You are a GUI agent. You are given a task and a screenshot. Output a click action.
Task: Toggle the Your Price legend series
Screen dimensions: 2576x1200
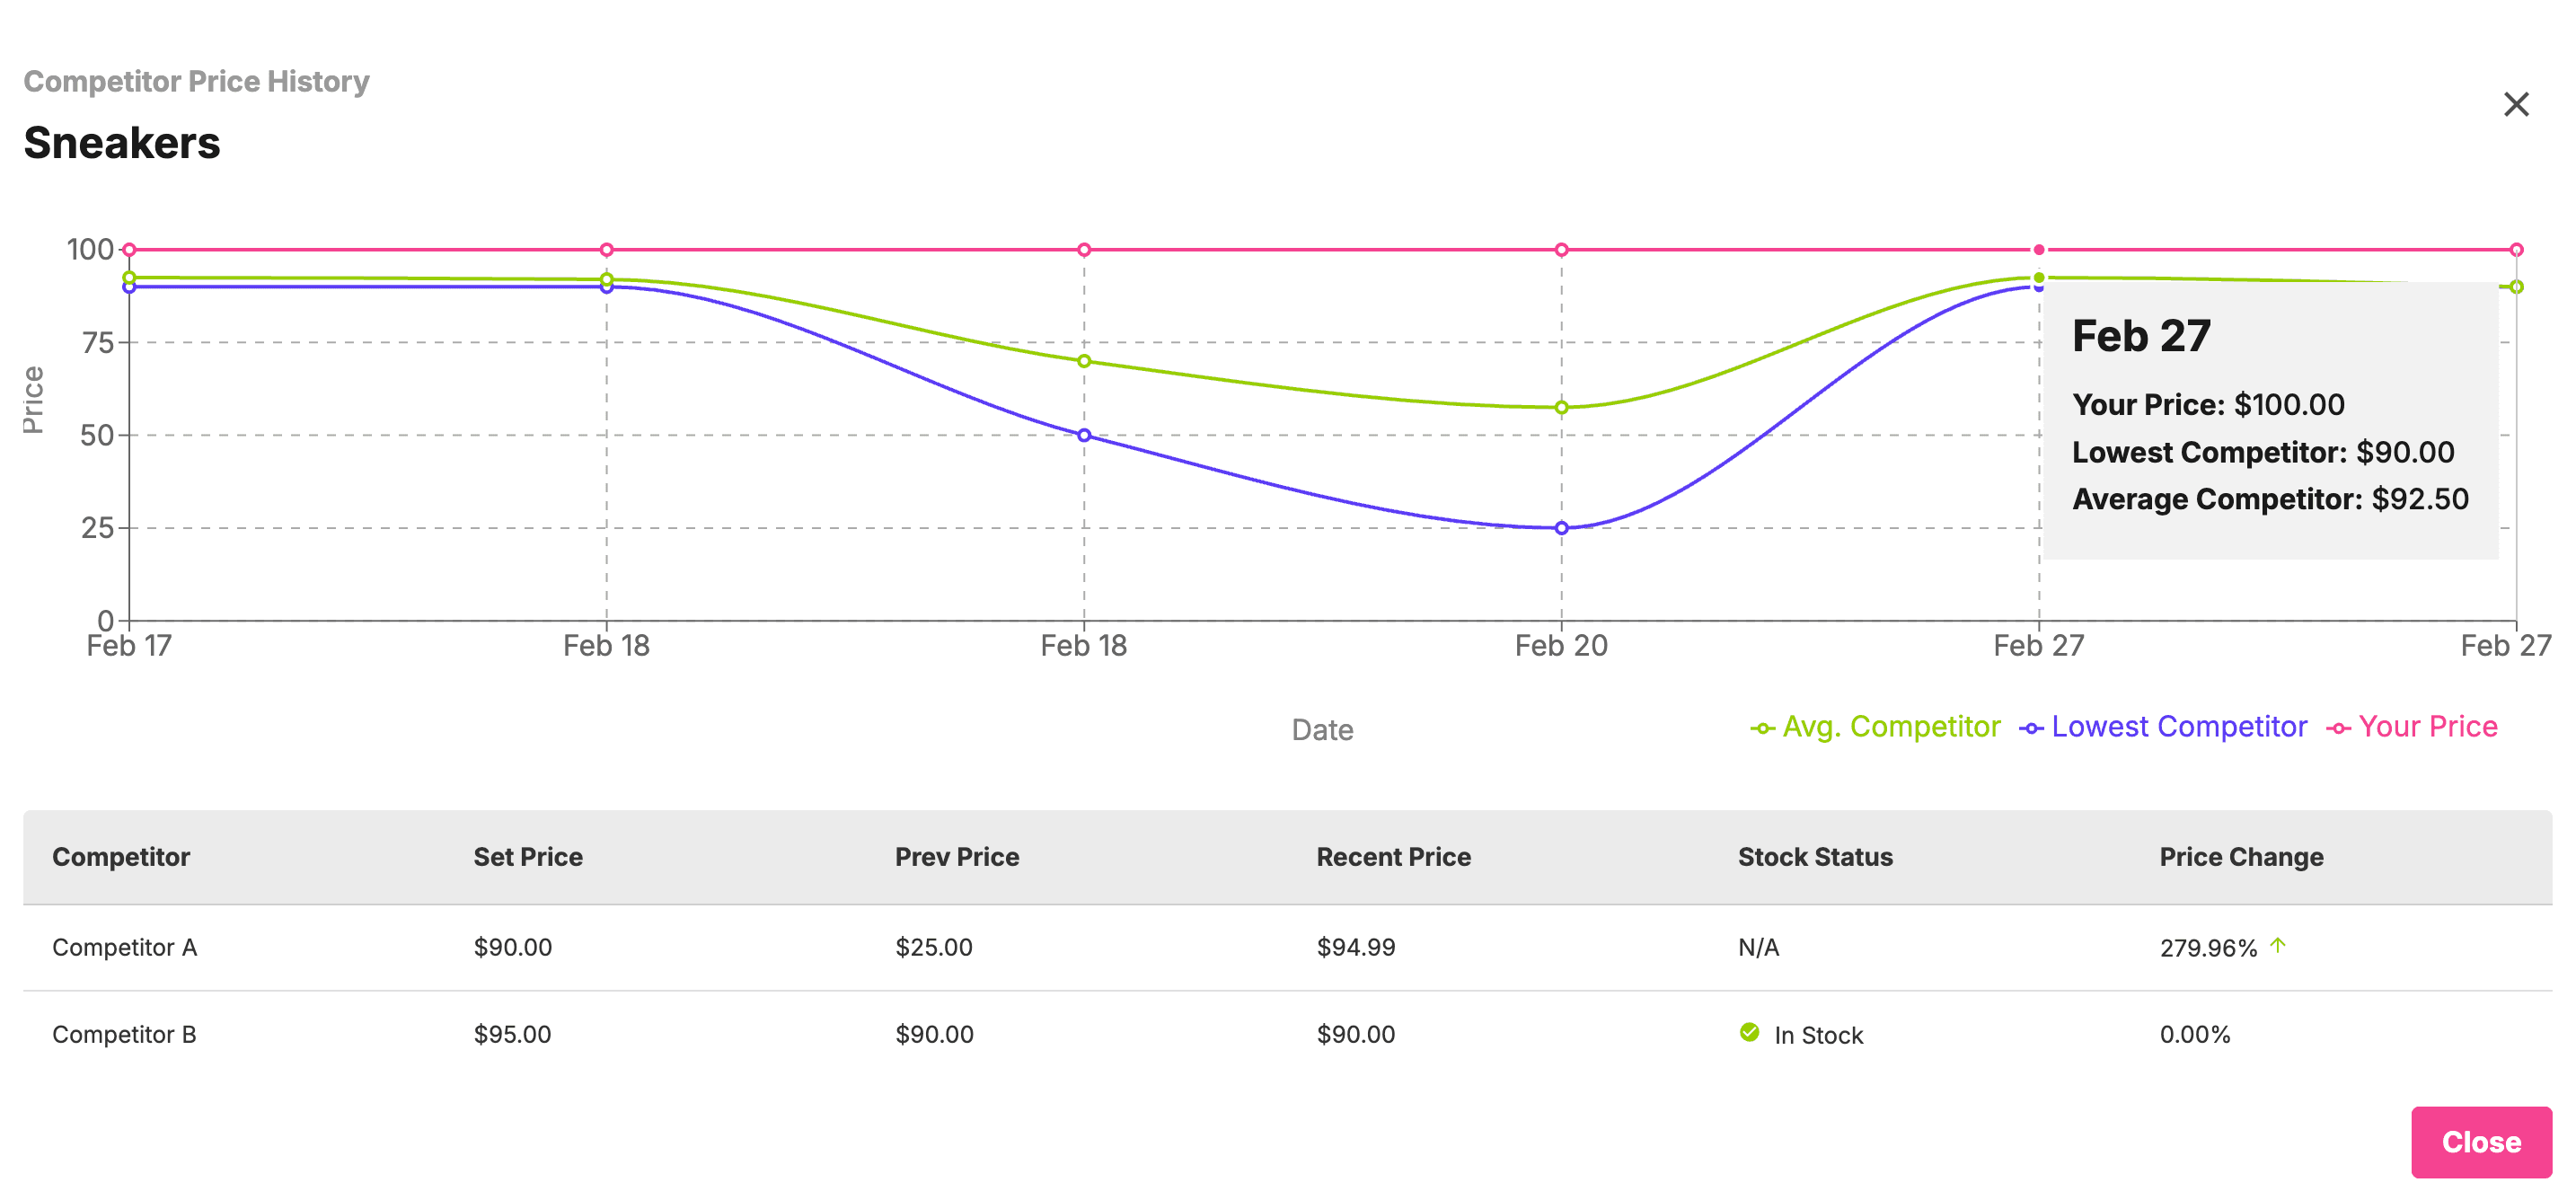2412,727
